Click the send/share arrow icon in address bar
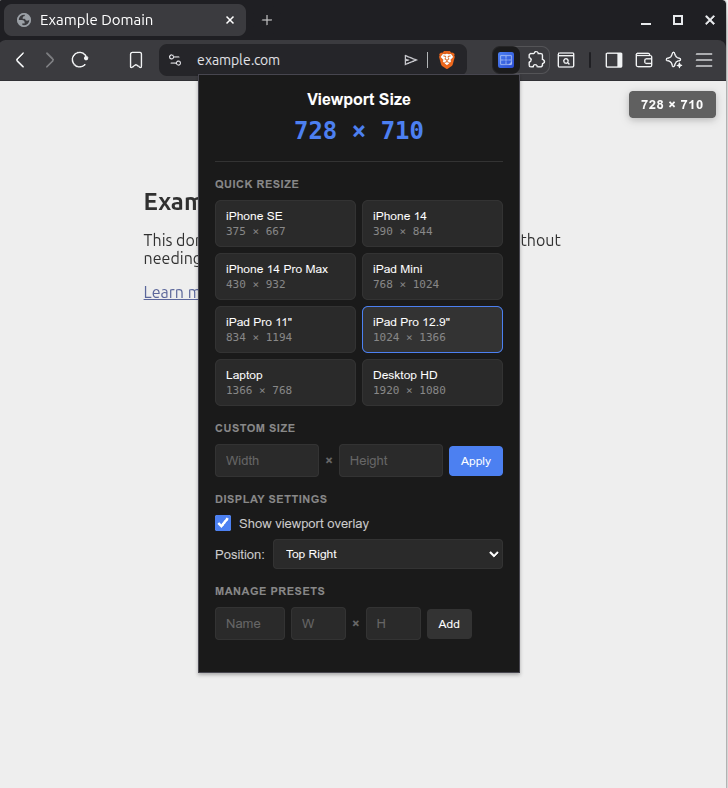Viewport: 728px width, 788px height. pos(410,60)
